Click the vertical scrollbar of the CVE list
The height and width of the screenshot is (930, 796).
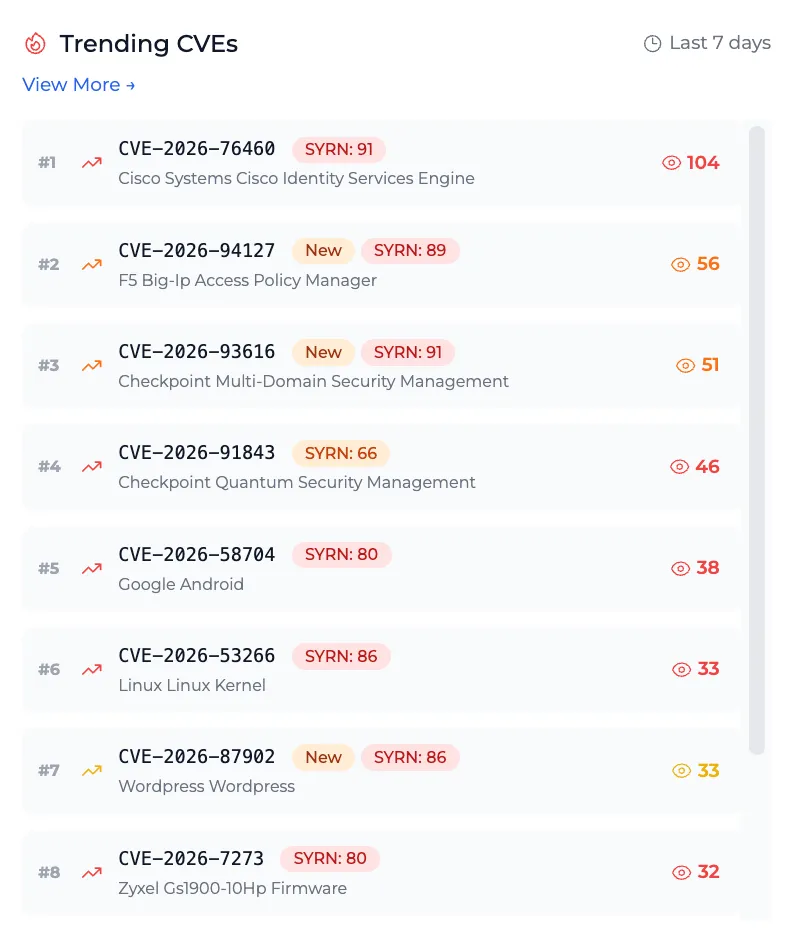click(x=756, y=440)
